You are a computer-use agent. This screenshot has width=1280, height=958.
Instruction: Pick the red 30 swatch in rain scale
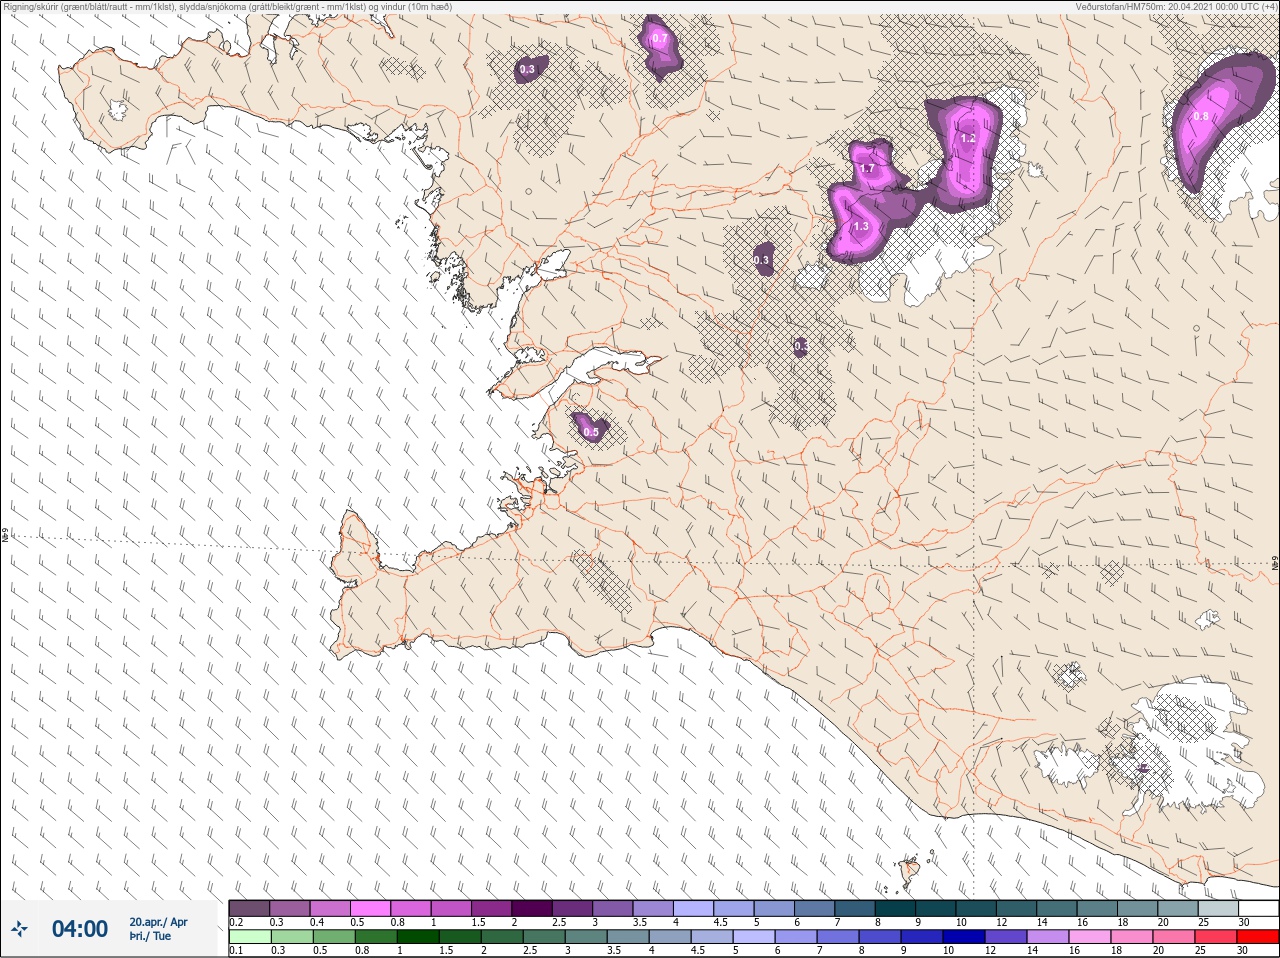coord(1258,937)
